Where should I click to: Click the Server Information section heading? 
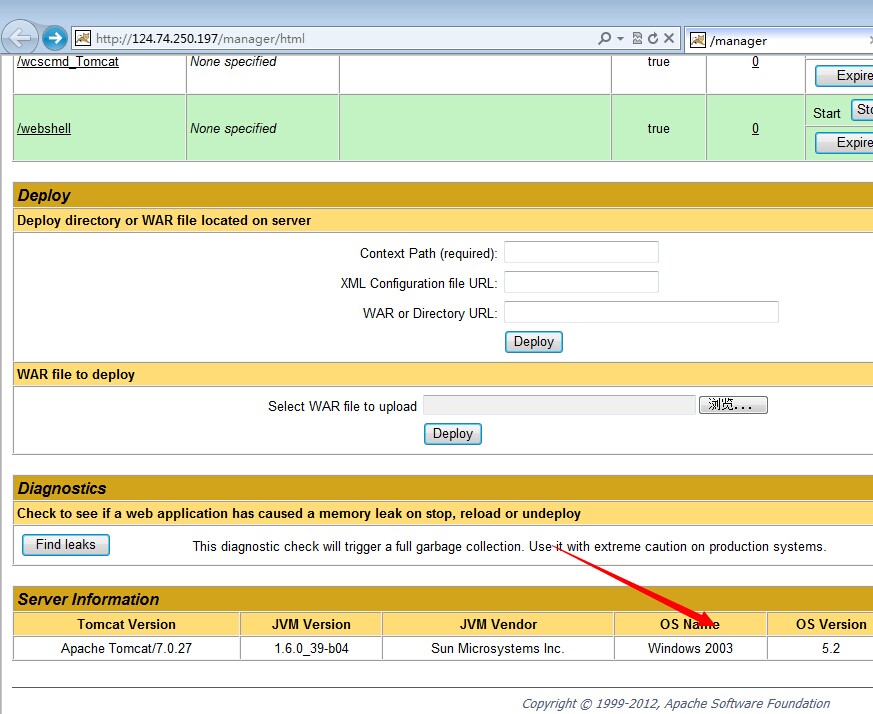coord(89,599)
